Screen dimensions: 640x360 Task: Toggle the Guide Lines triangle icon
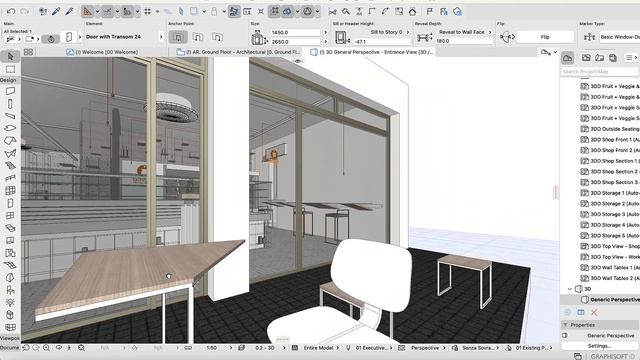(87, 11)
